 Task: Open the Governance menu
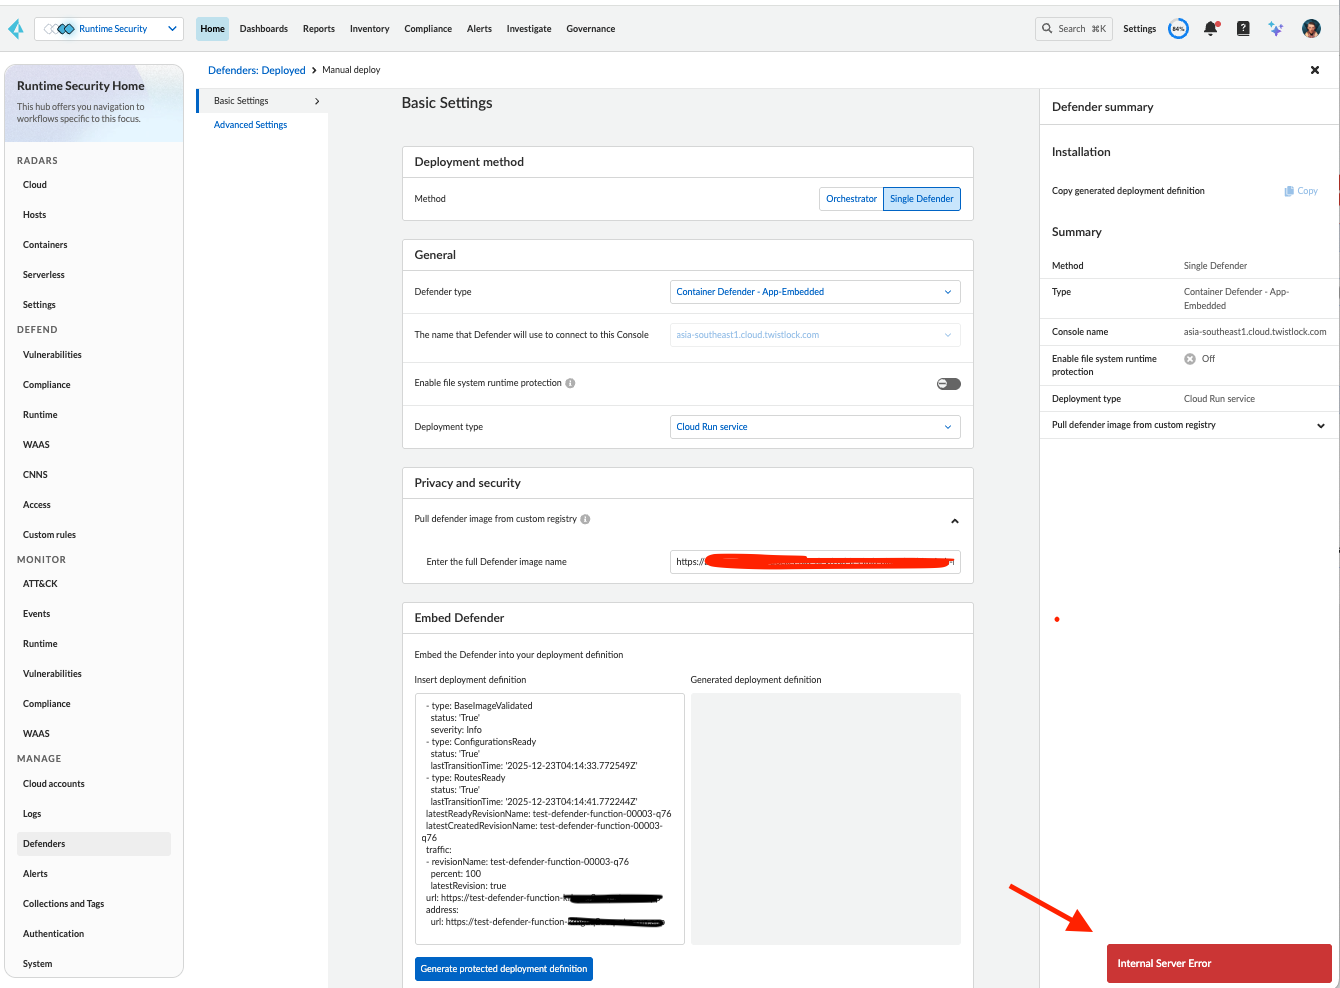(591, 29)
